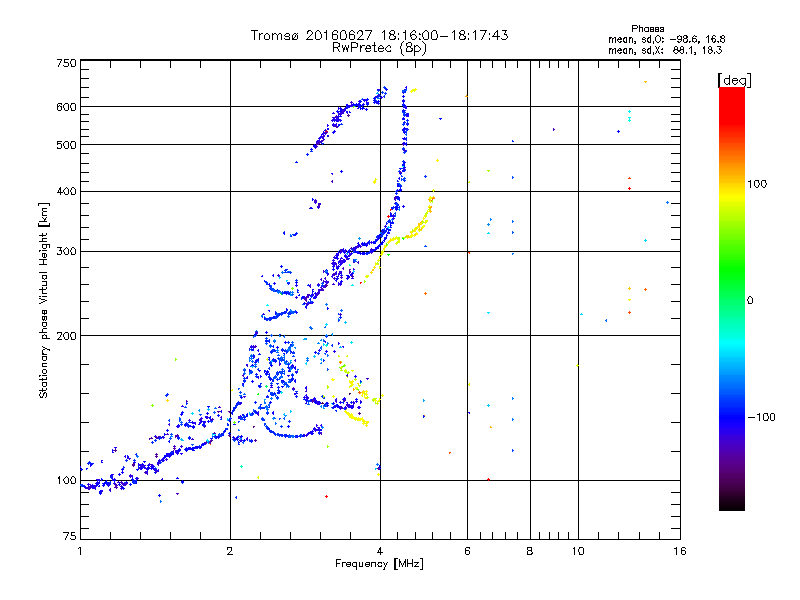Click the y-axis tick label '100'
This screenshot has width=800, height=600.
tap(66, 480)
